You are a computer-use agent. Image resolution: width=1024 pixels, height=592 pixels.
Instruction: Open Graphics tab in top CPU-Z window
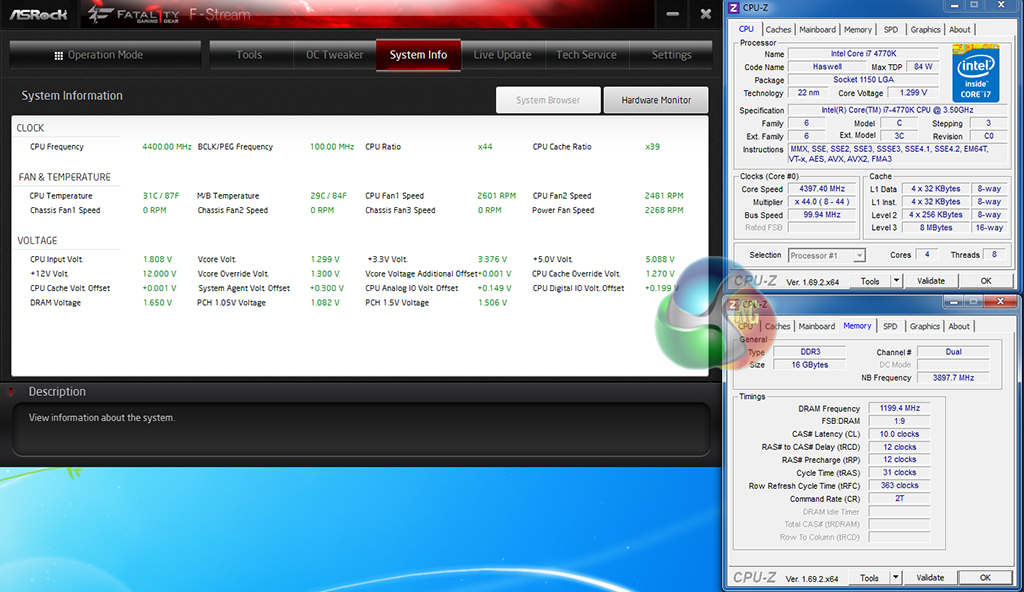click(925, 29)
